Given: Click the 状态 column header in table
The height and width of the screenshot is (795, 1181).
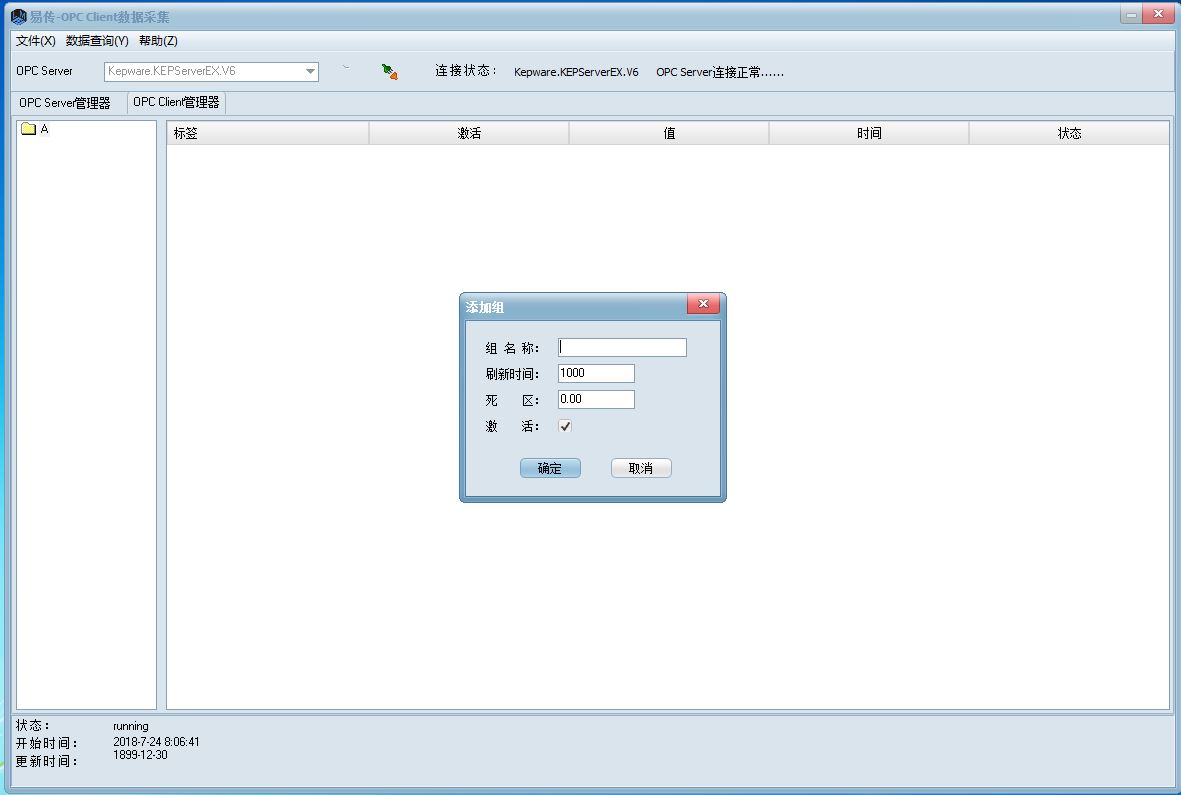Looking at the screenshot, I should 1069,133.
